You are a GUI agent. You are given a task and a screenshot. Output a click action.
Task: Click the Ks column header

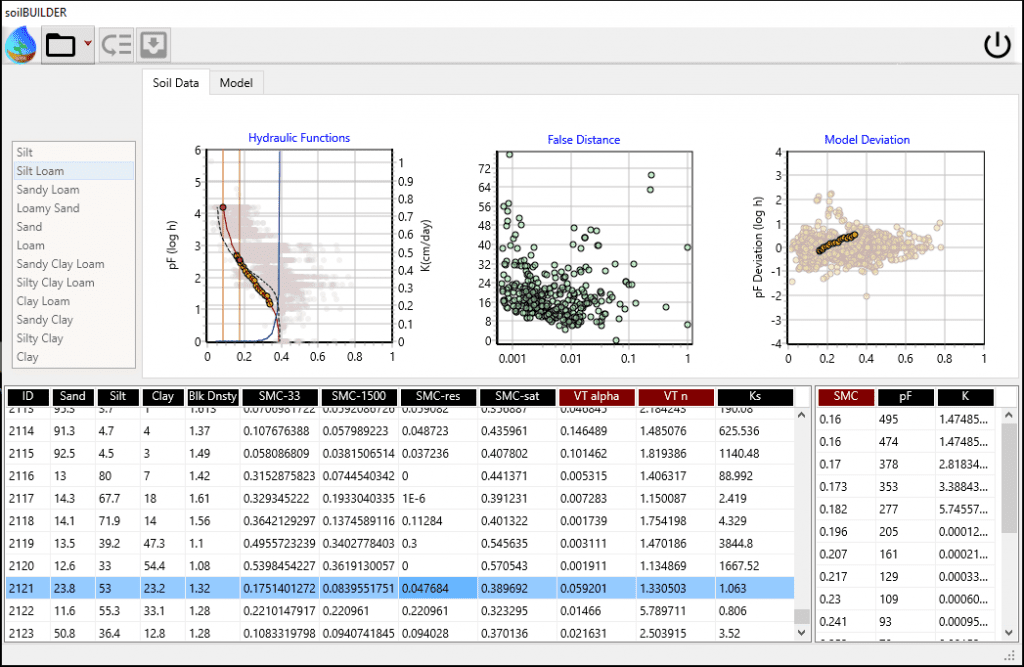point(755,397)
